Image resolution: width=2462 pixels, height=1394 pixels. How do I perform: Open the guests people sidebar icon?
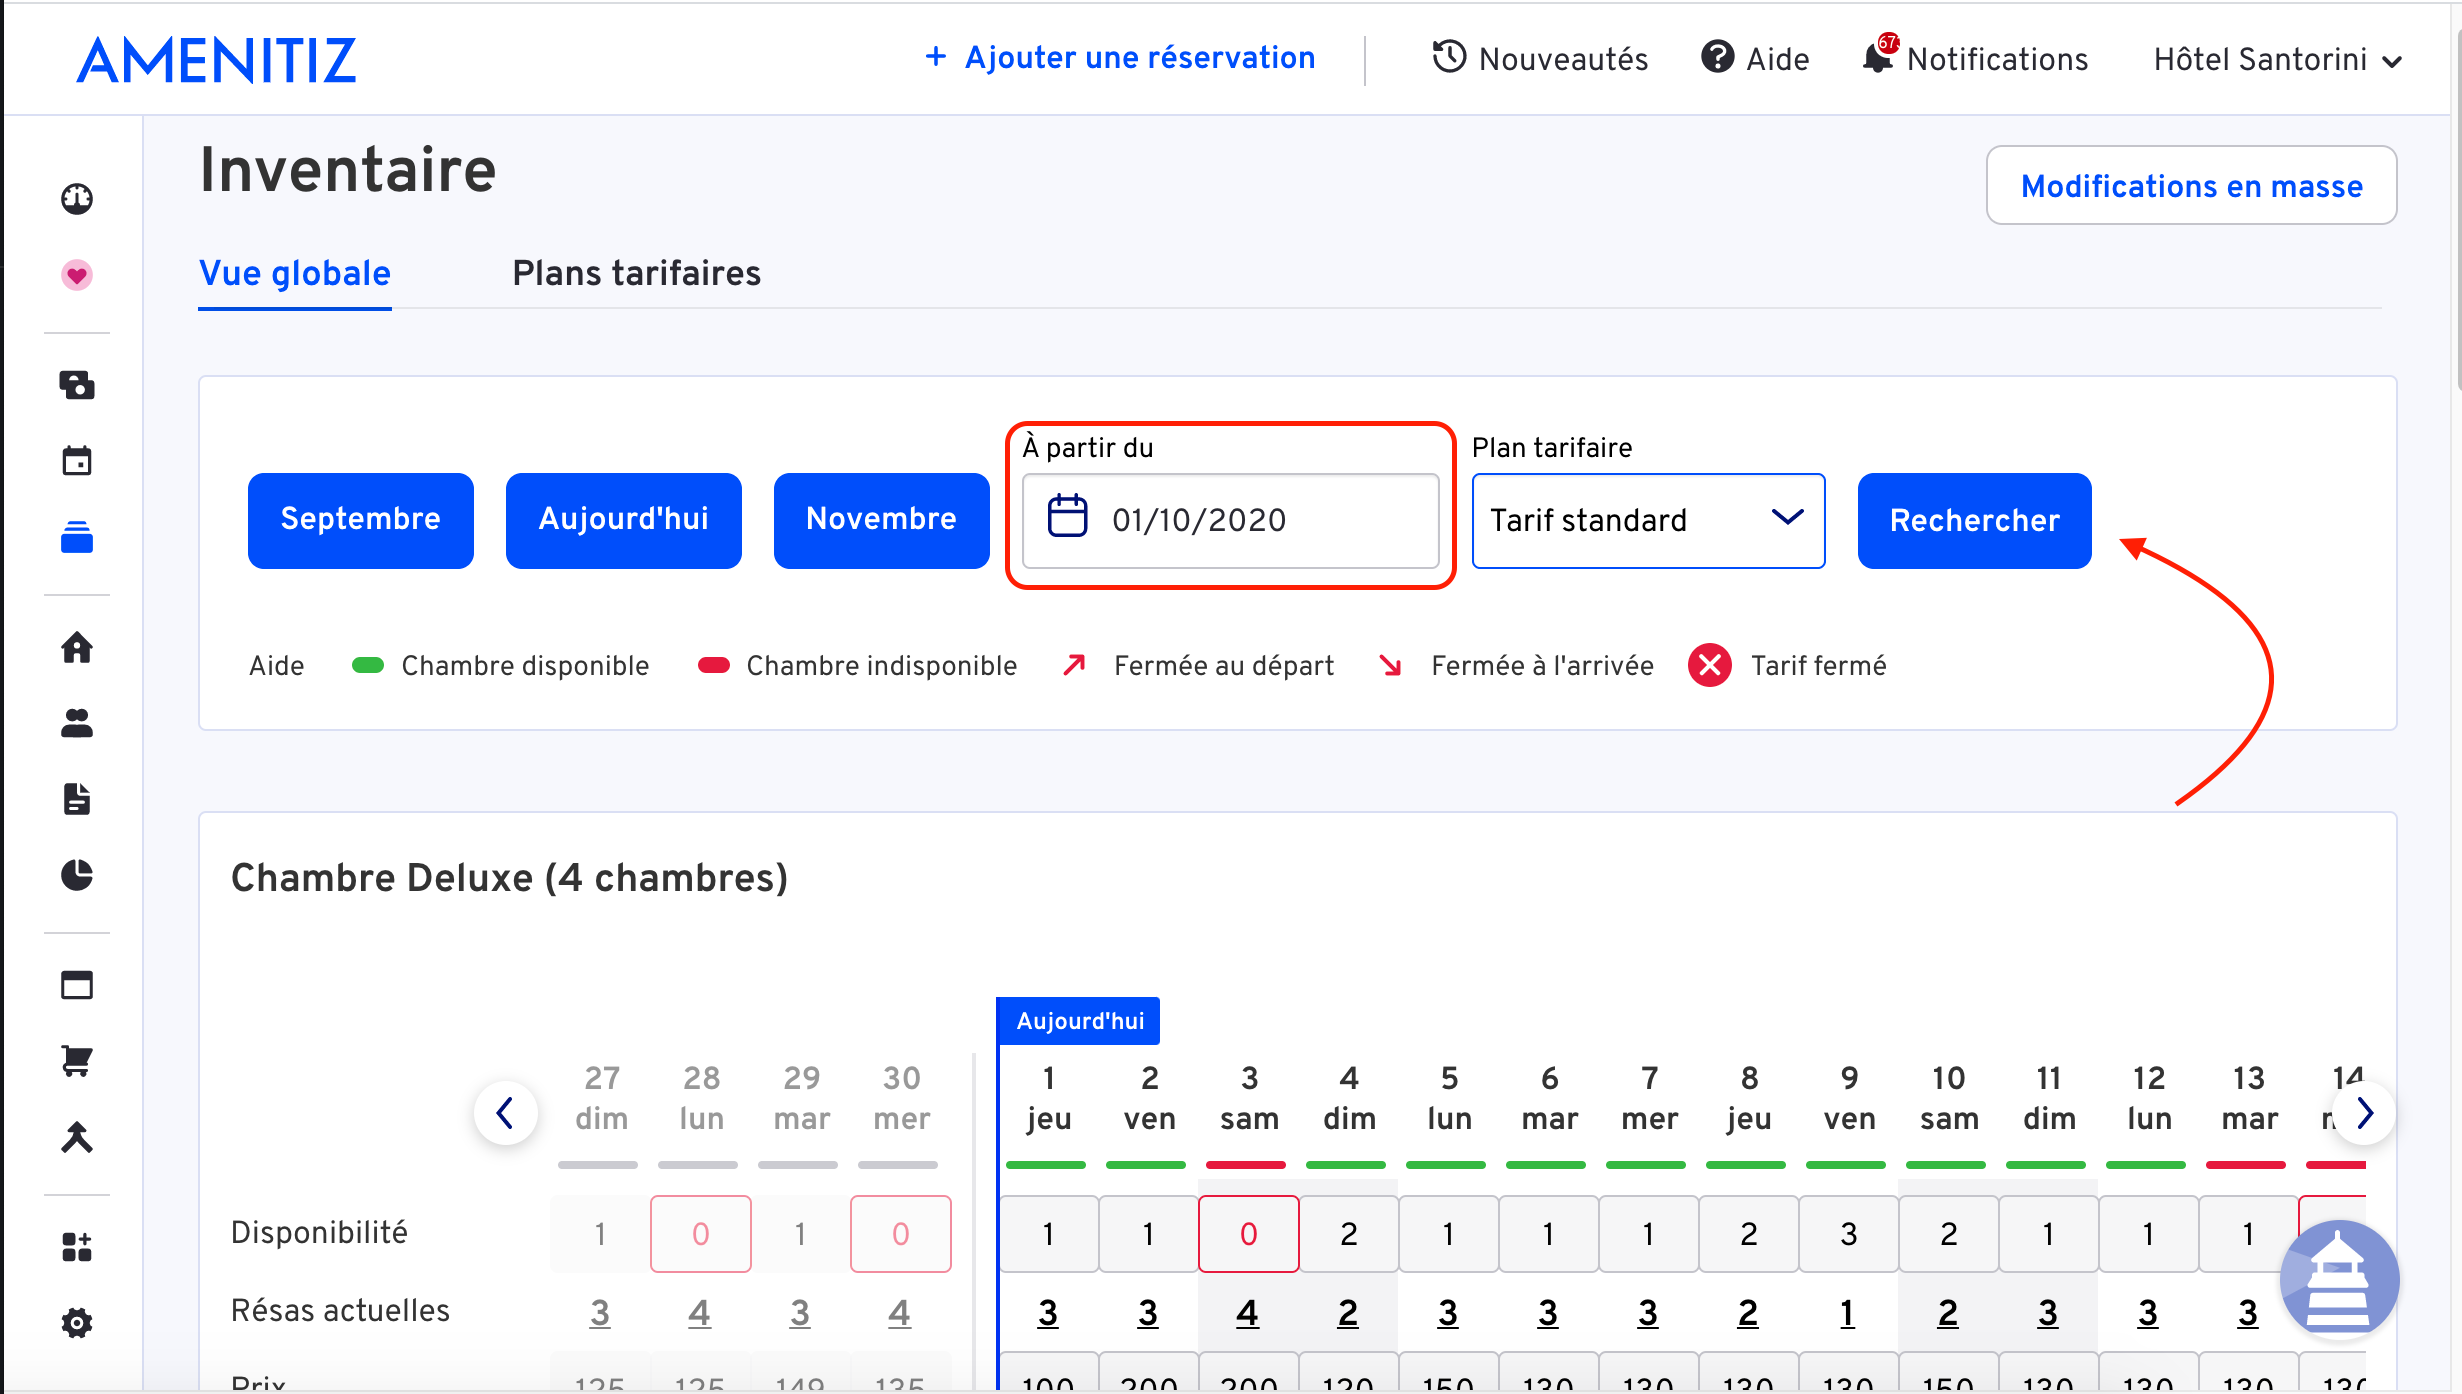(77, 723)
